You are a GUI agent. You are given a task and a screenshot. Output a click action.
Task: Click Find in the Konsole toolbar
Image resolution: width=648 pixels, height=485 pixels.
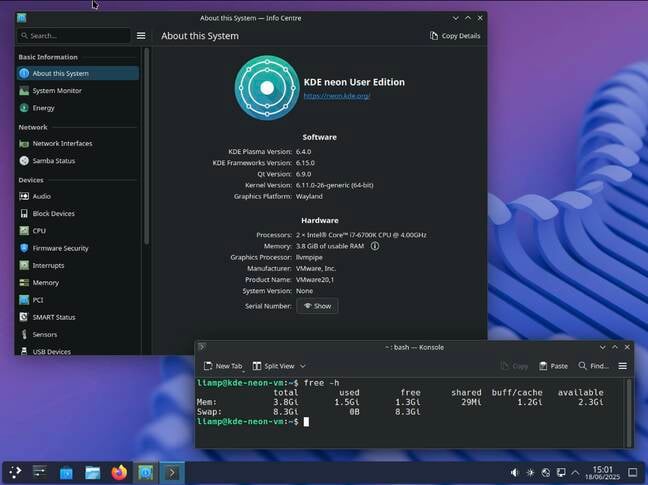point(594,366)
